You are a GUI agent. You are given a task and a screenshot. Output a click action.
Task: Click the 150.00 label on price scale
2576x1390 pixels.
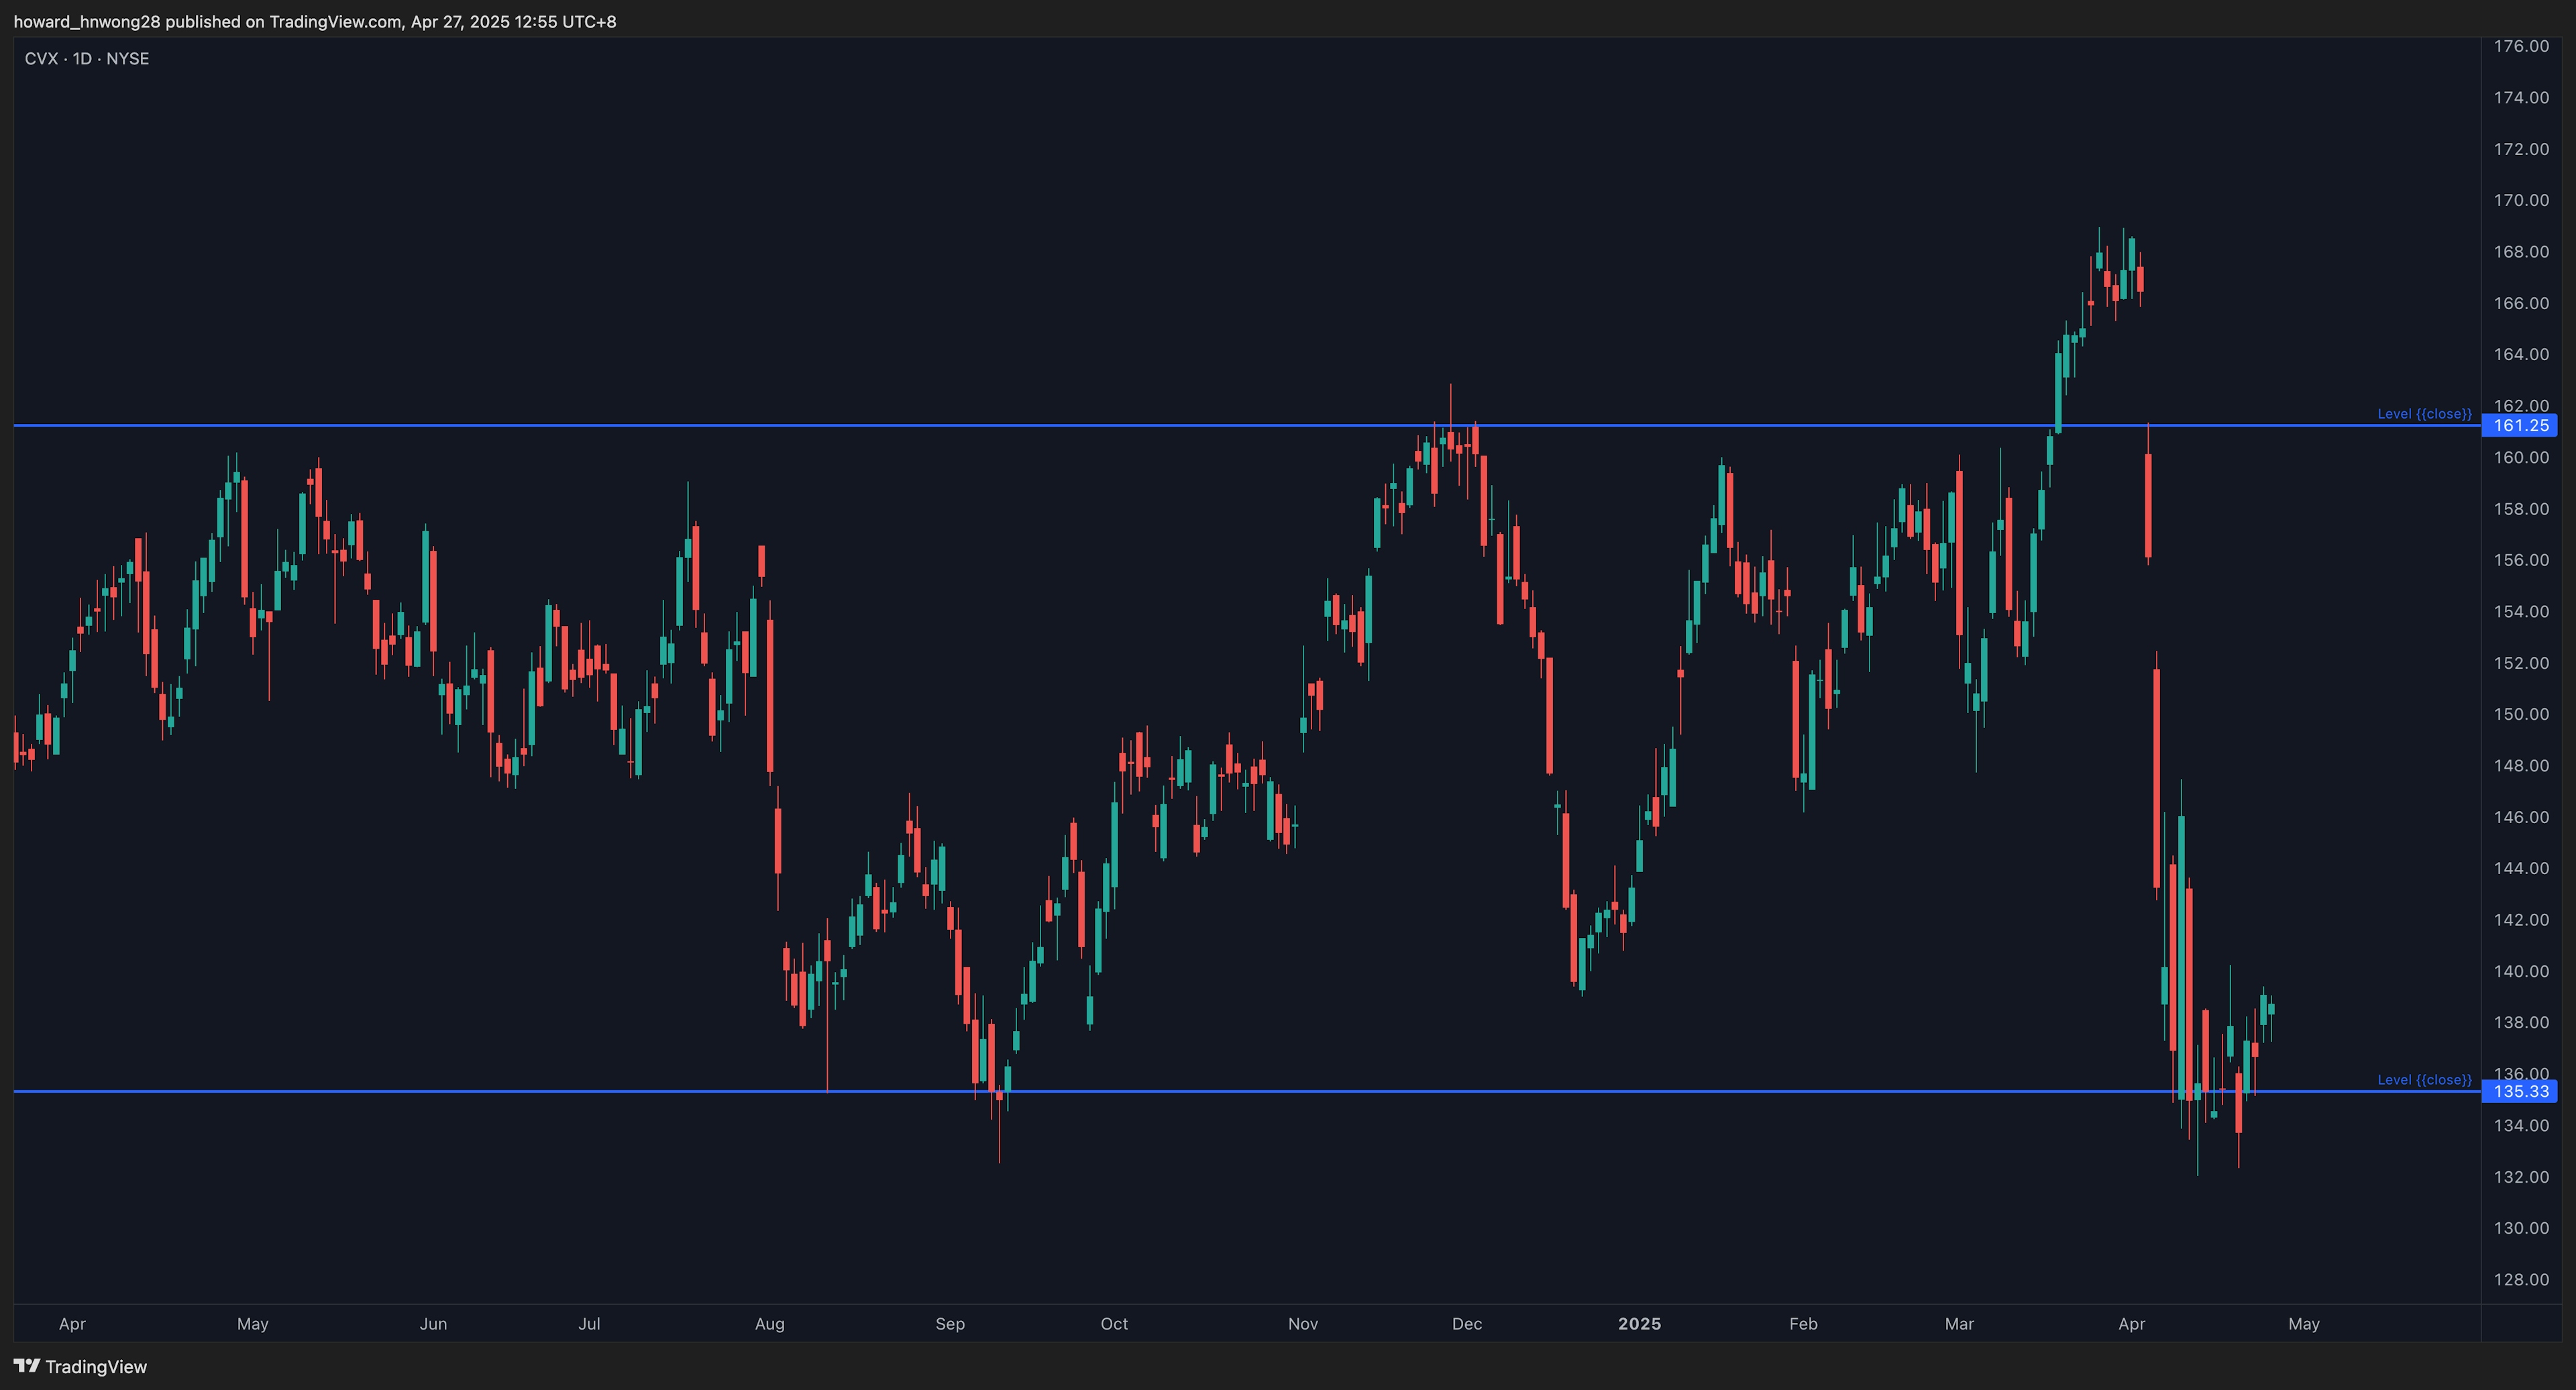(2521, 714)
